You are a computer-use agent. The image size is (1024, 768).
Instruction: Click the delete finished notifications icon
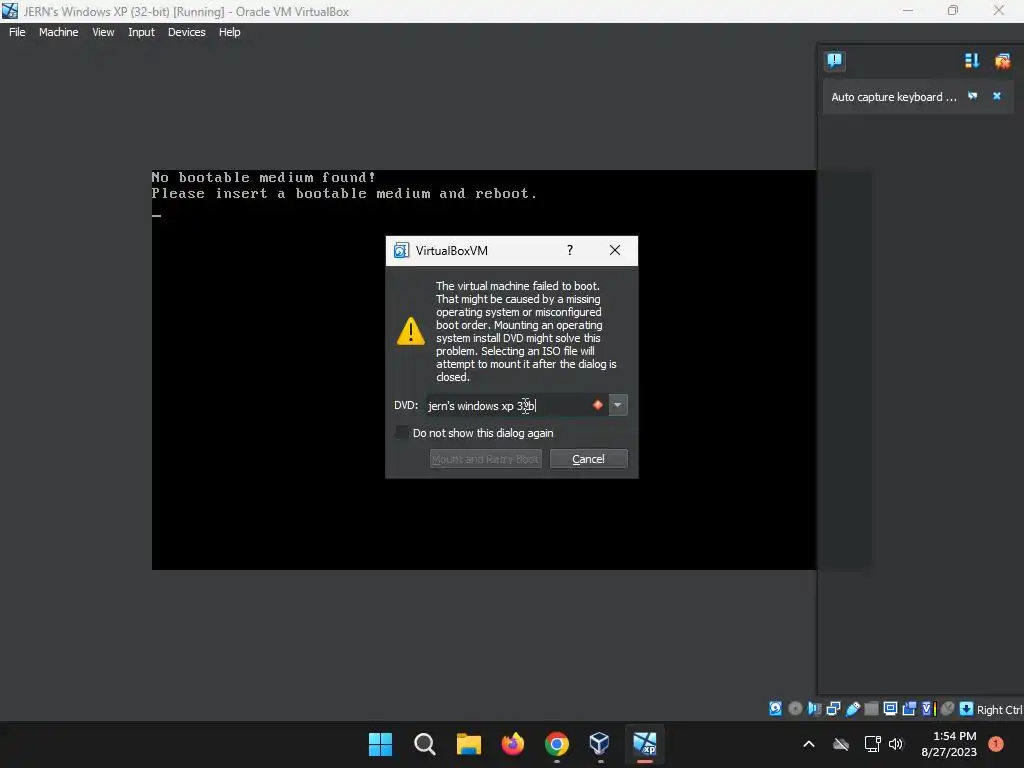(1002, 61)
